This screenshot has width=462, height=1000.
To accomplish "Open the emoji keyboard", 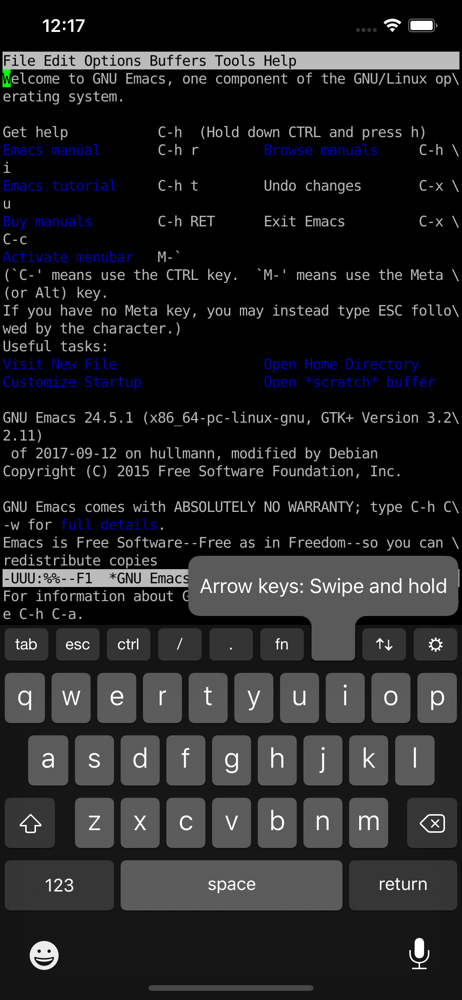I will click(44, 955).
